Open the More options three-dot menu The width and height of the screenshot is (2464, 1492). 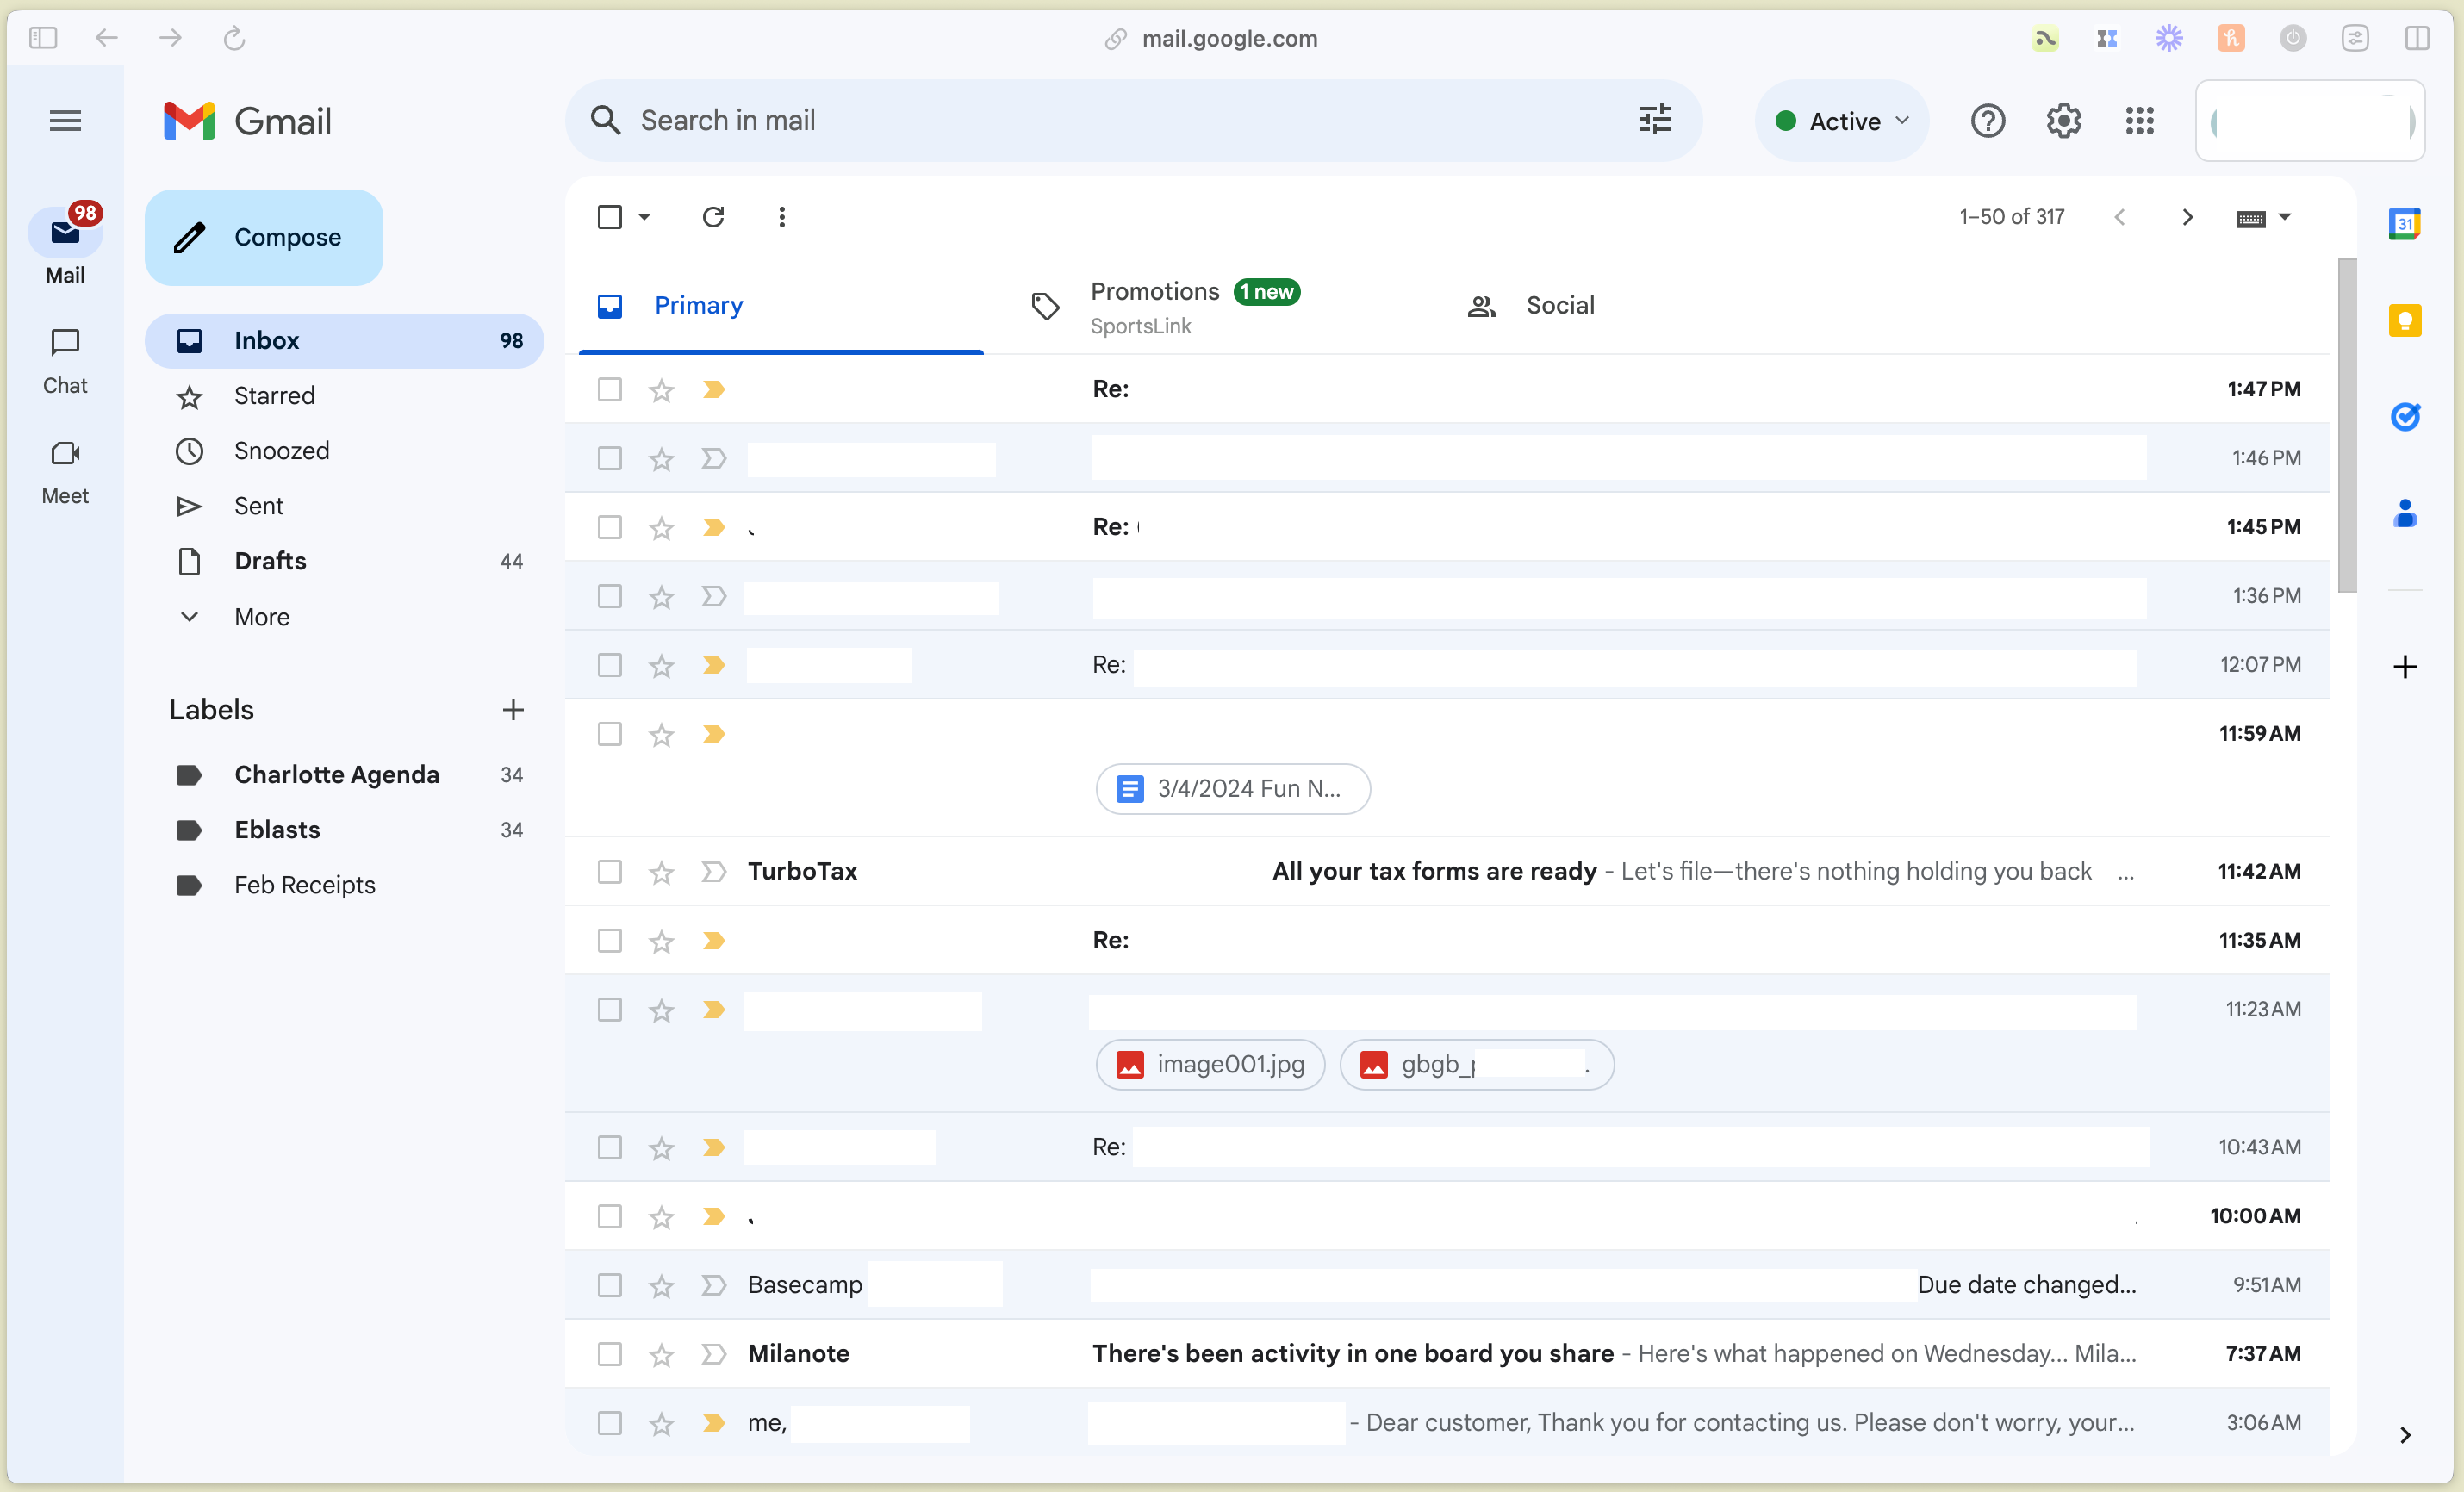782,217
